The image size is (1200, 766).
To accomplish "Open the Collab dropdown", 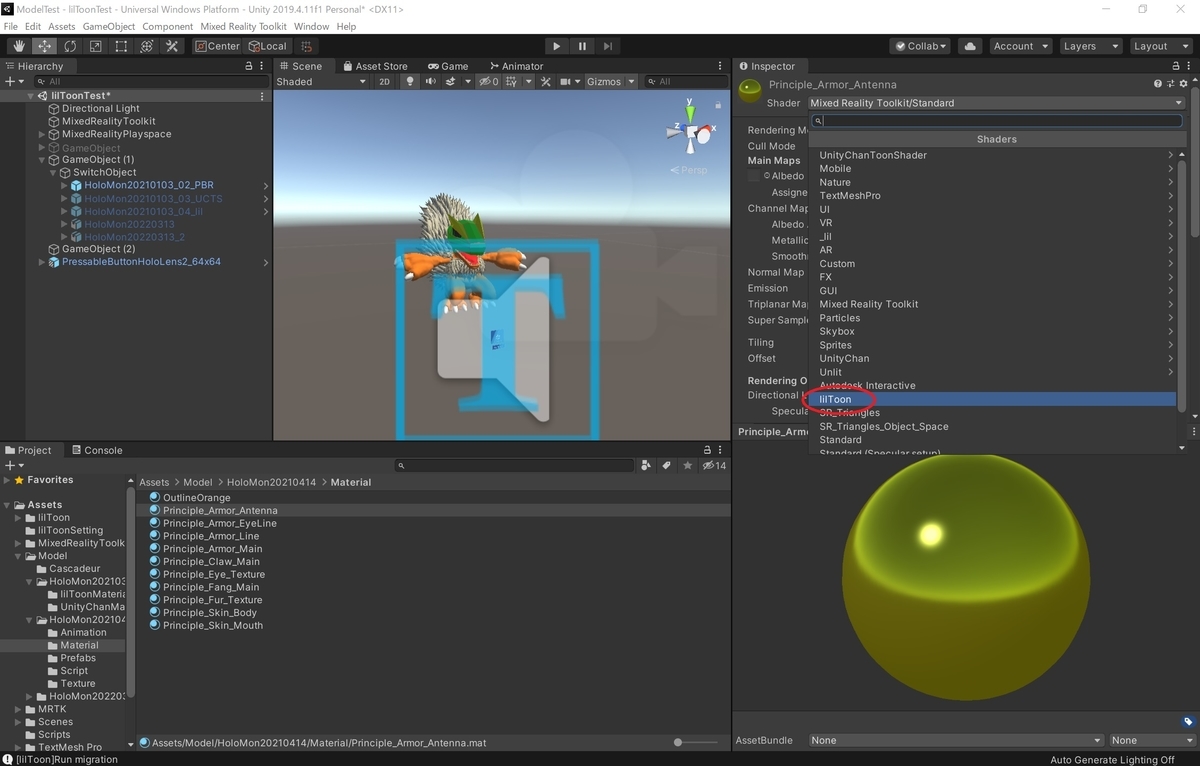I will pos(921,46).
